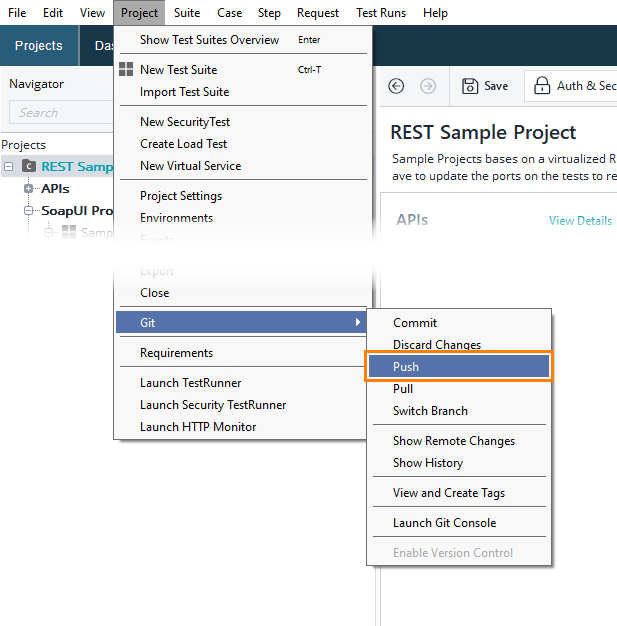The height and width of the screenshot is (626, 617).
Task: Click the REST Sample project folder icon
Action: click(x=29, y=166)
